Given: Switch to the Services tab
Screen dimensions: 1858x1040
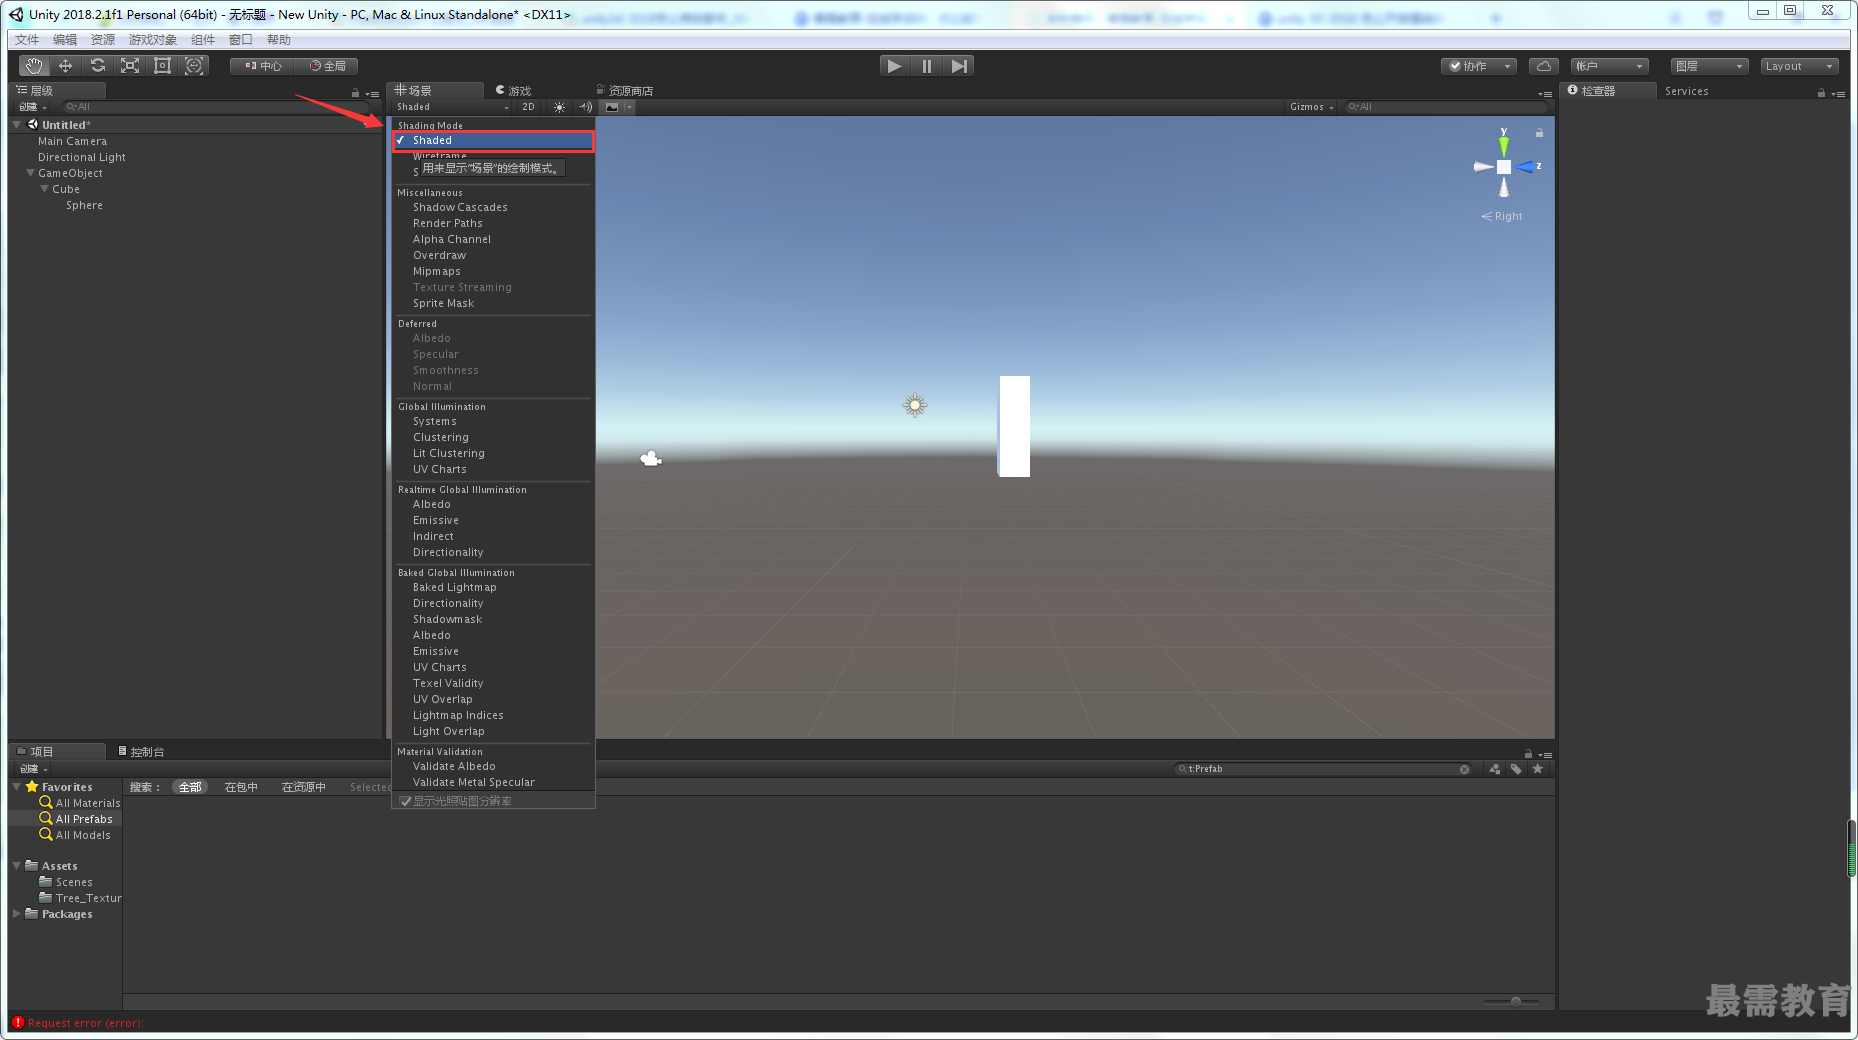Looking at the screenshot, I should (1687, 91).
